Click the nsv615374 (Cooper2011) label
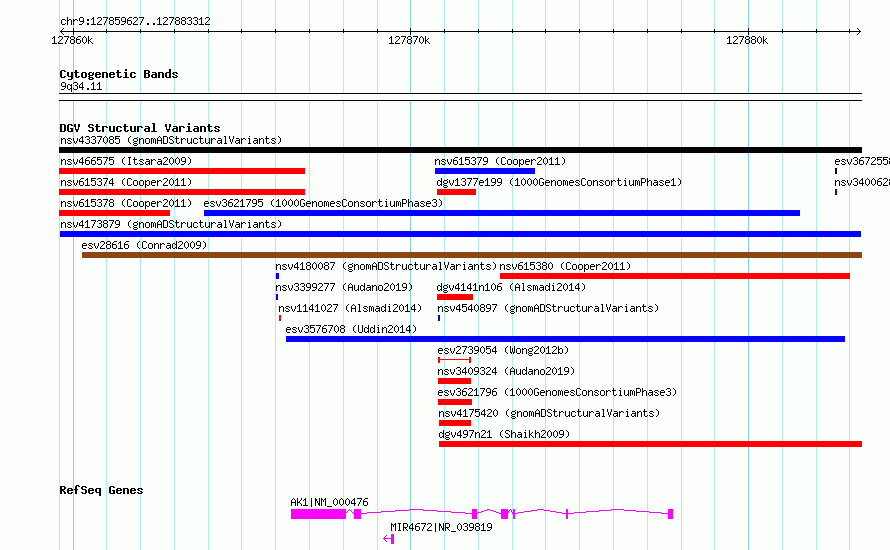The width and height of the screenshot is (890, 550). pos(126,182)
